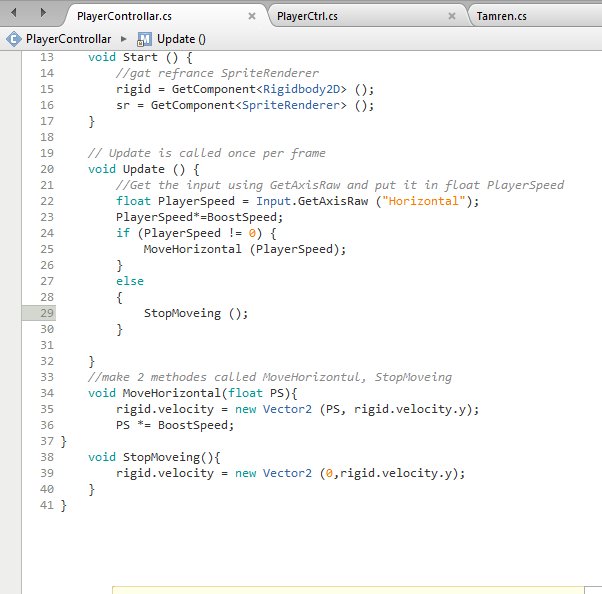Click line number 41 in the gutter
Image resolution: width=602 pixels, height=594 pixels.
(x=47, y=505)
